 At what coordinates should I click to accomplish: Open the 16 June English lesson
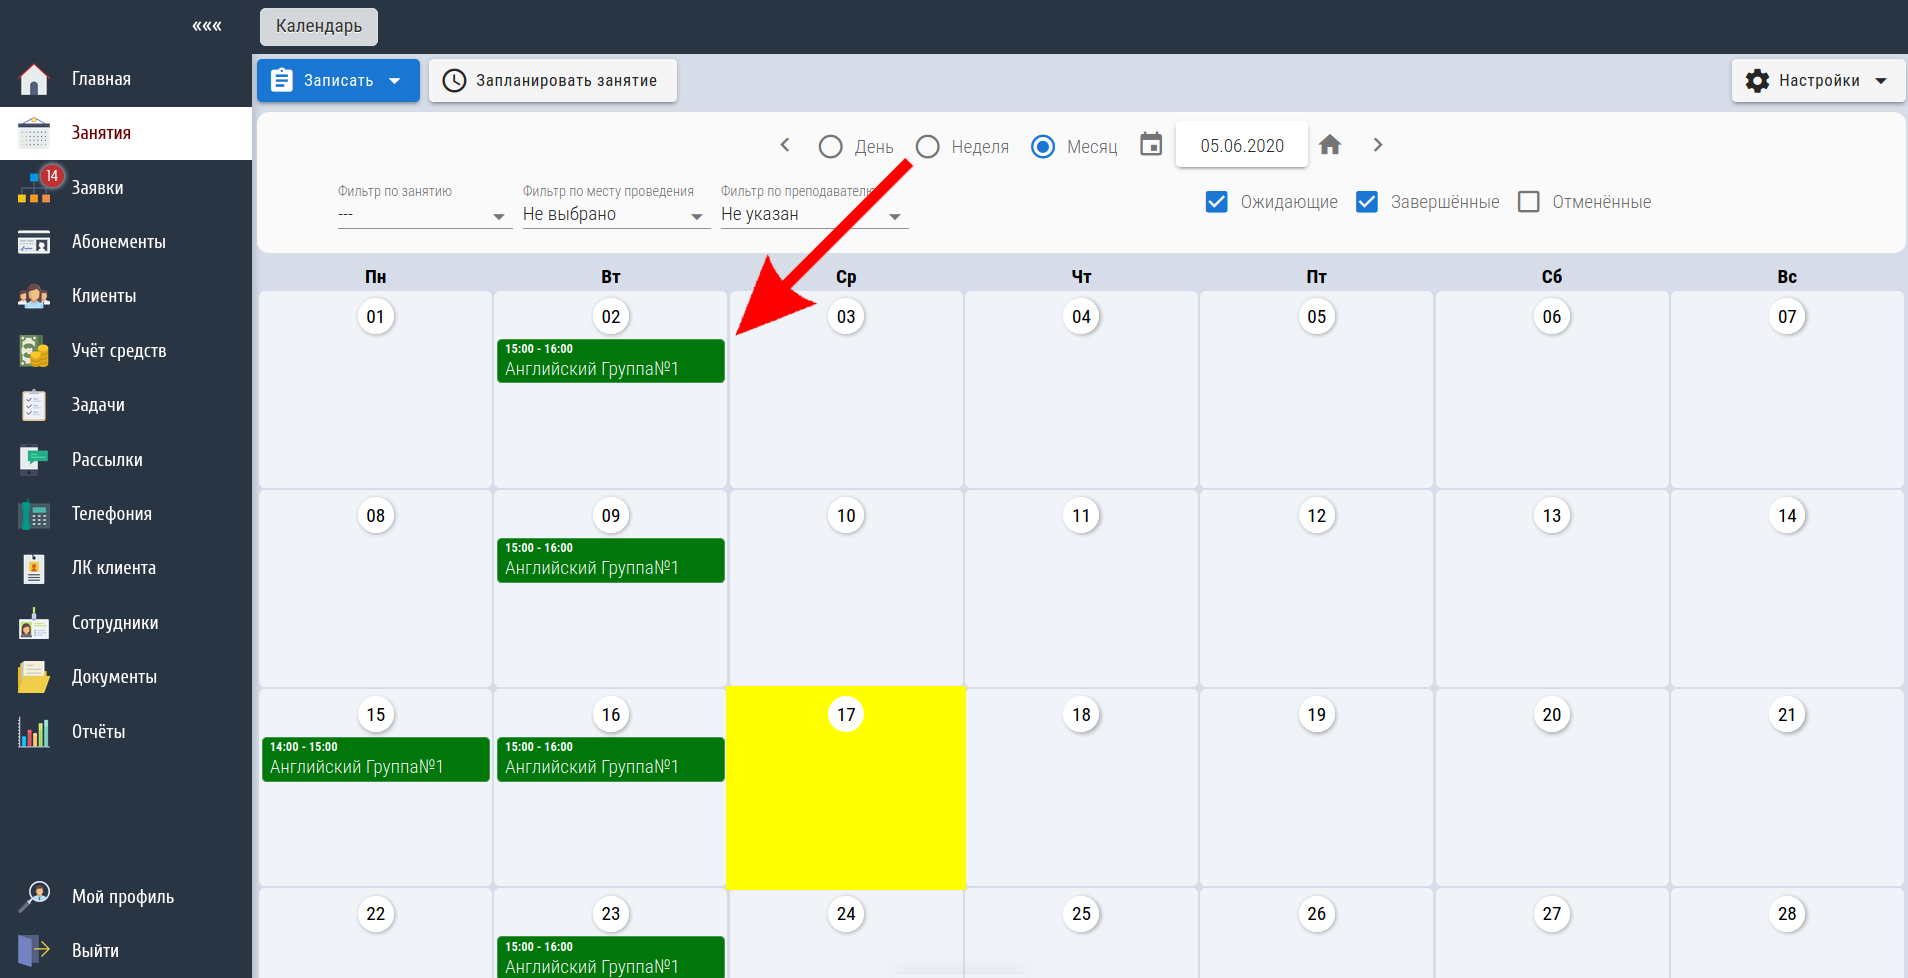610,759
